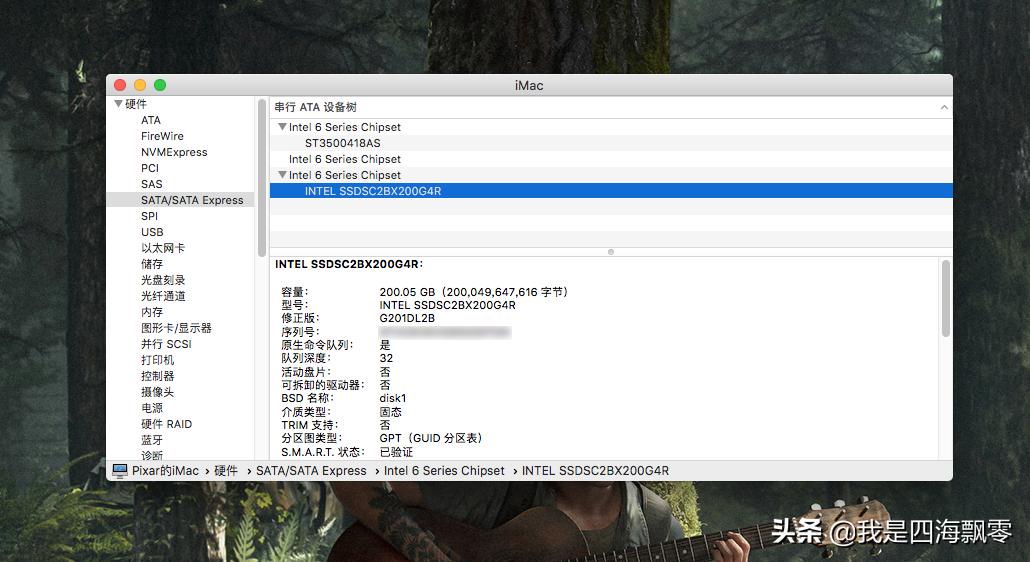Viewport: 1030px width, 562px height.
Task: Zoom the iMac window with green button
Action: (x=160, y=85)
